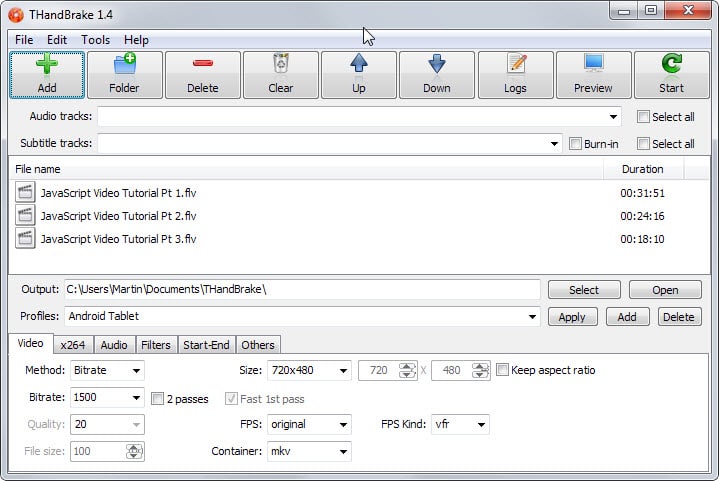Apply the chosen profile with the Apply button
Image resolution: width=719 pixels, height=481 pixels.
573,317
